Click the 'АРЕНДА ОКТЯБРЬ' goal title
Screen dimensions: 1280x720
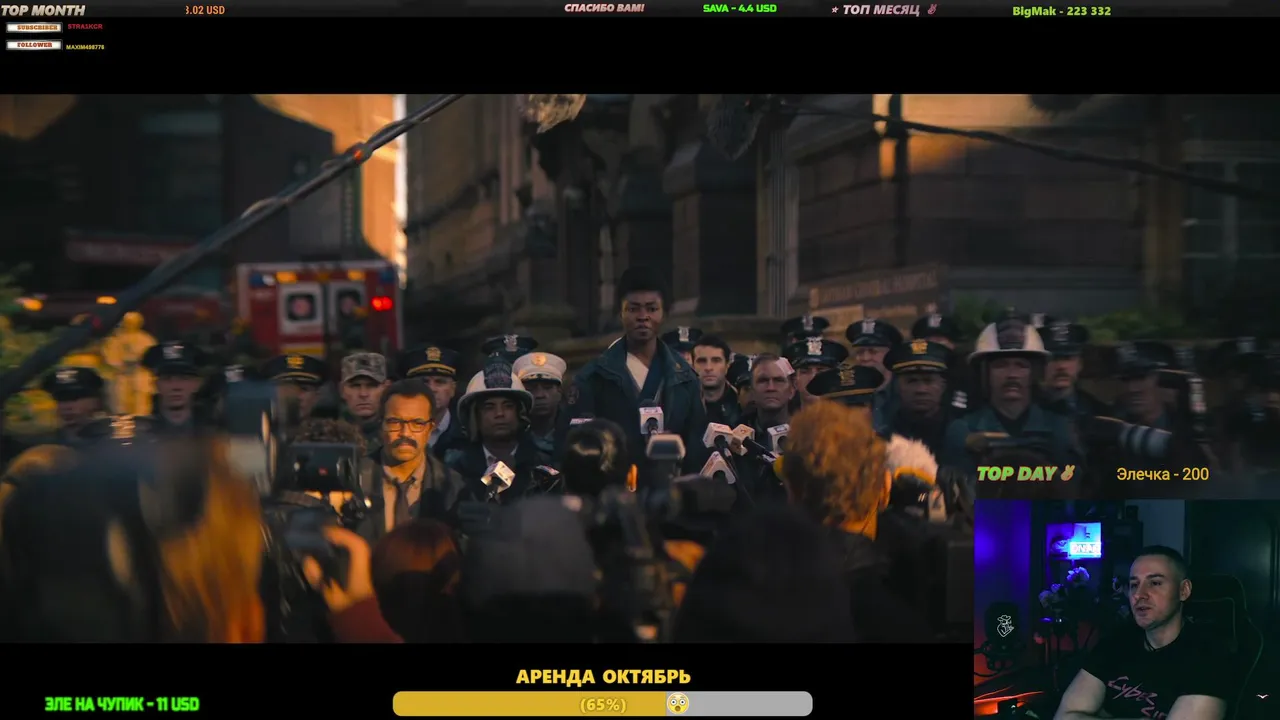coord(603,677)
